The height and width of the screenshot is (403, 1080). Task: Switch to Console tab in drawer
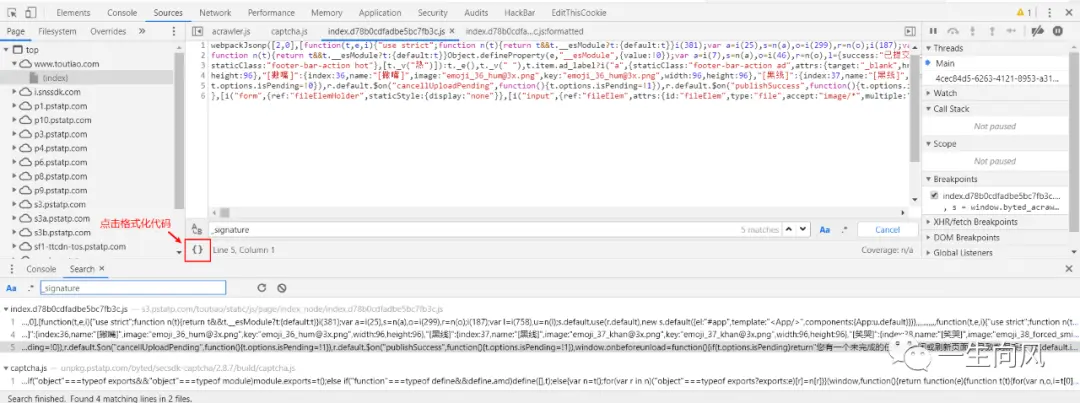pyautogui.click(x=41, y=269)
